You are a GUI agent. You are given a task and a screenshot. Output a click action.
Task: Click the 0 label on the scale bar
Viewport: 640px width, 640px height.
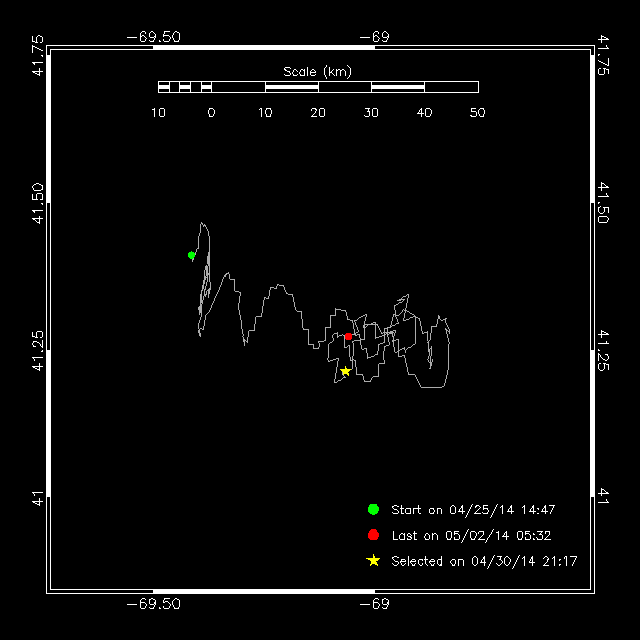click(211, 113)
